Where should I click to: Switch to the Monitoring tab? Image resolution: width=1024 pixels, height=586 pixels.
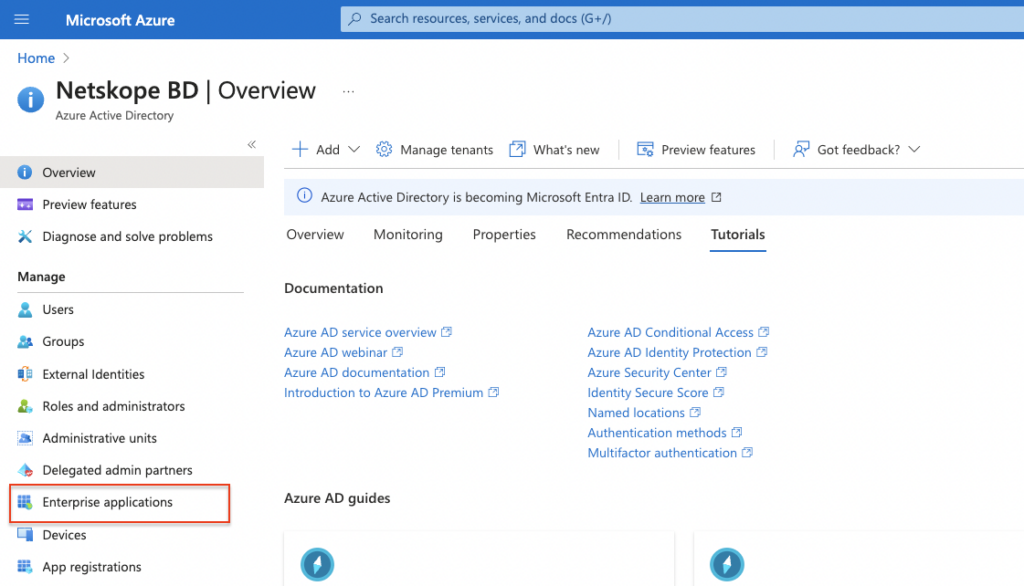click(408, 235)
